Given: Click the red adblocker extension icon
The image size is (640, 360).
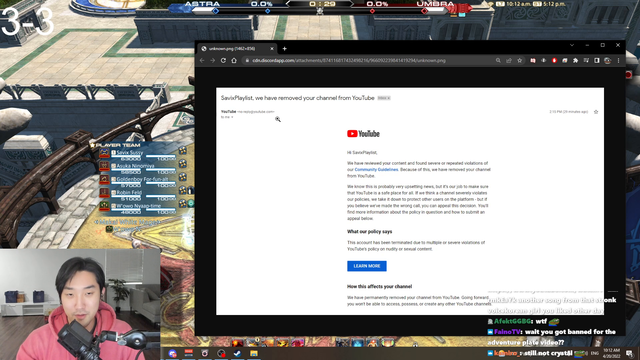Looking at the screenshot, I should click(554, 60).
